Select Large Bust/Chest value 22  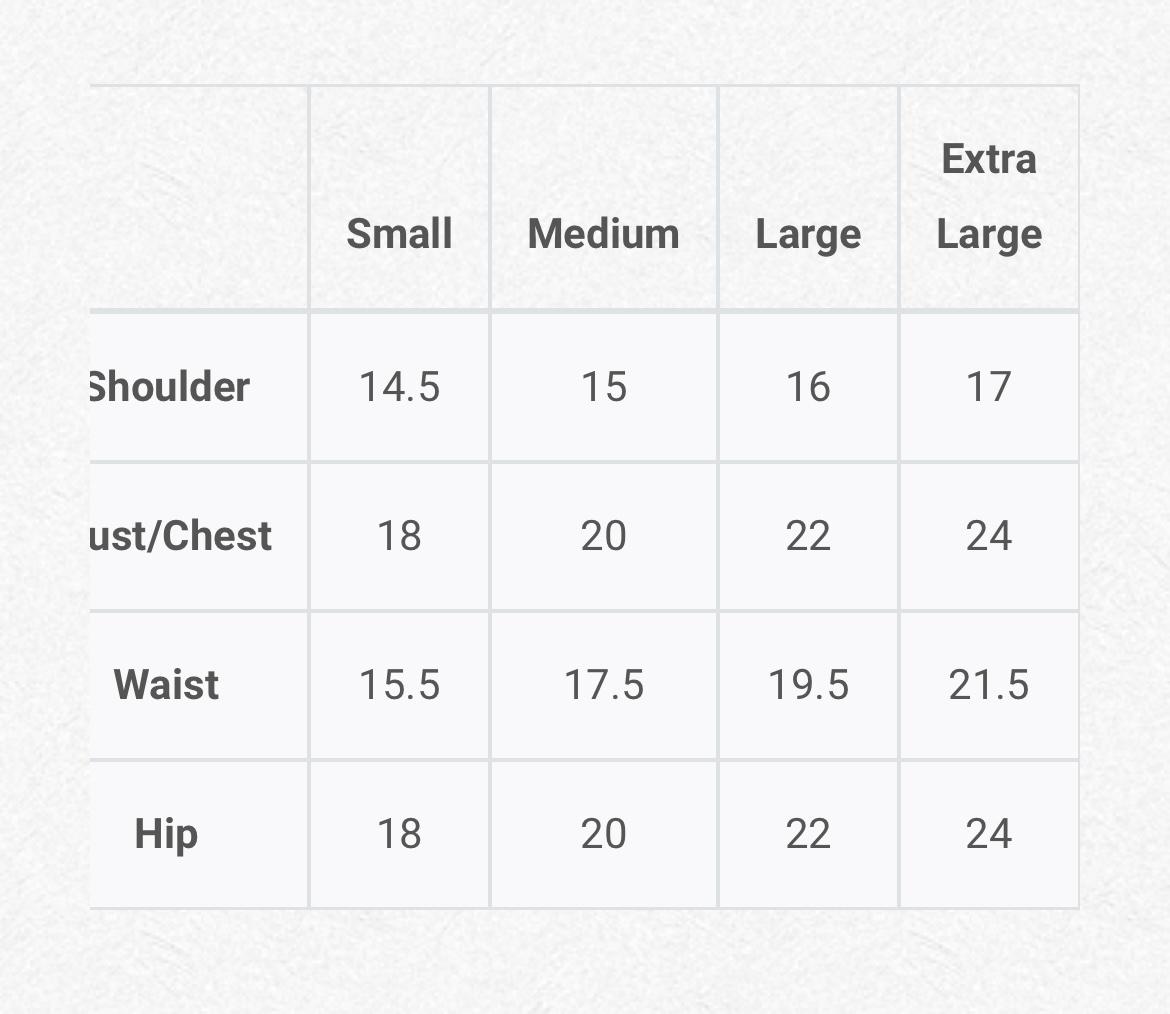click(x=808, y=536)
